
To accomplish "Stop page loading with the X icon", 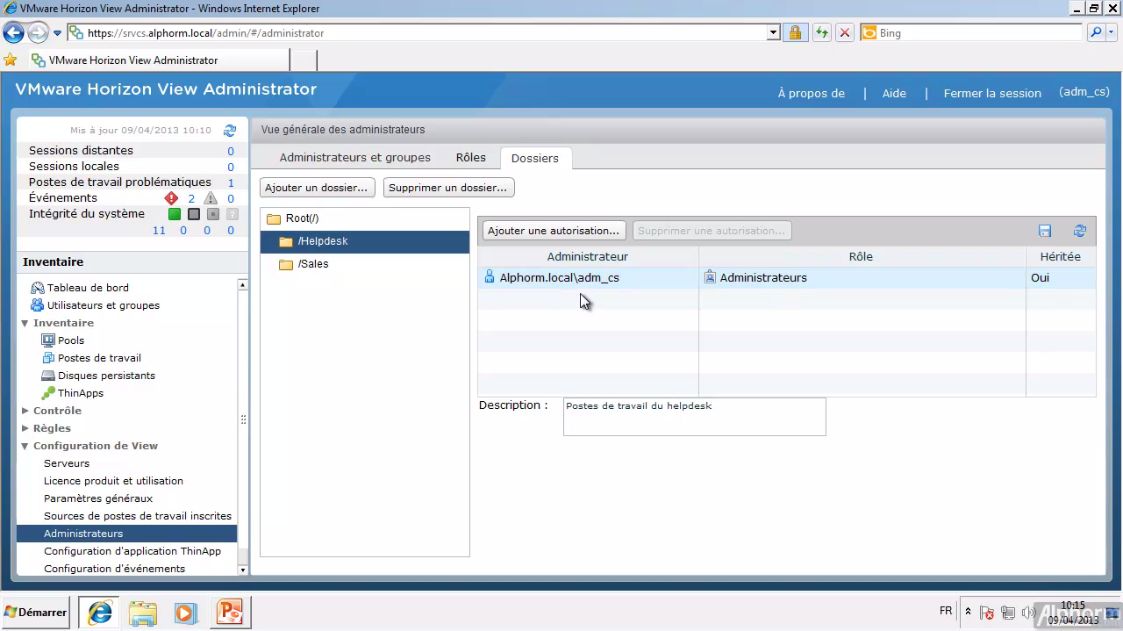I will click(845, 32).
